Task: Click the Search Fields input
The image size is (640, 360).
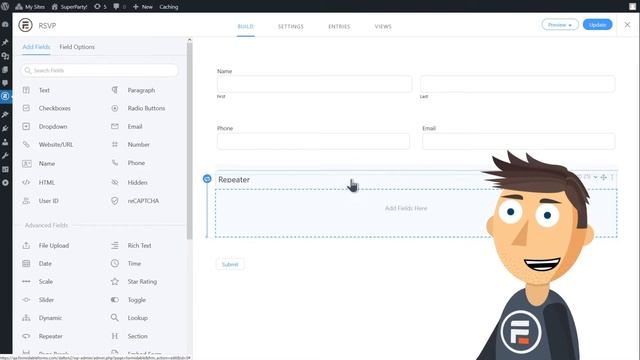Action: [x=100, y=70]
